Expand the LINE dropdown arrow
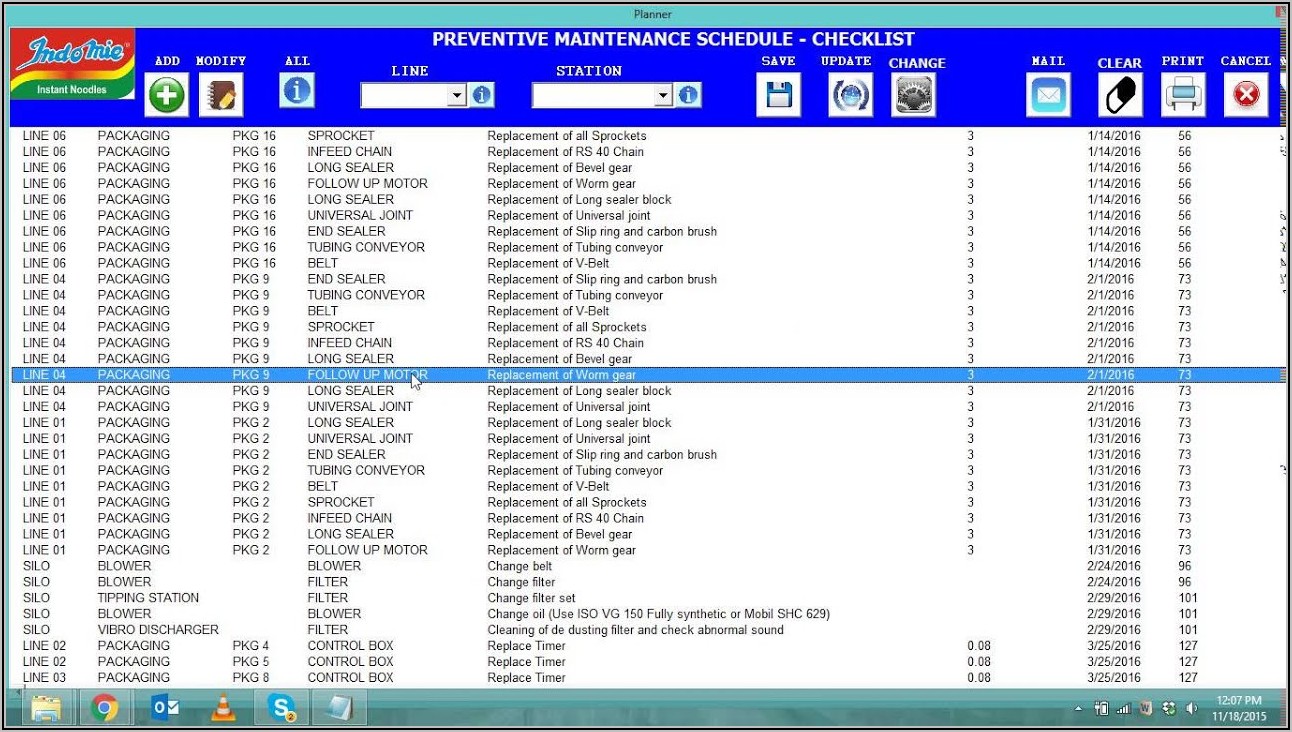 click(x=456, y=95)
